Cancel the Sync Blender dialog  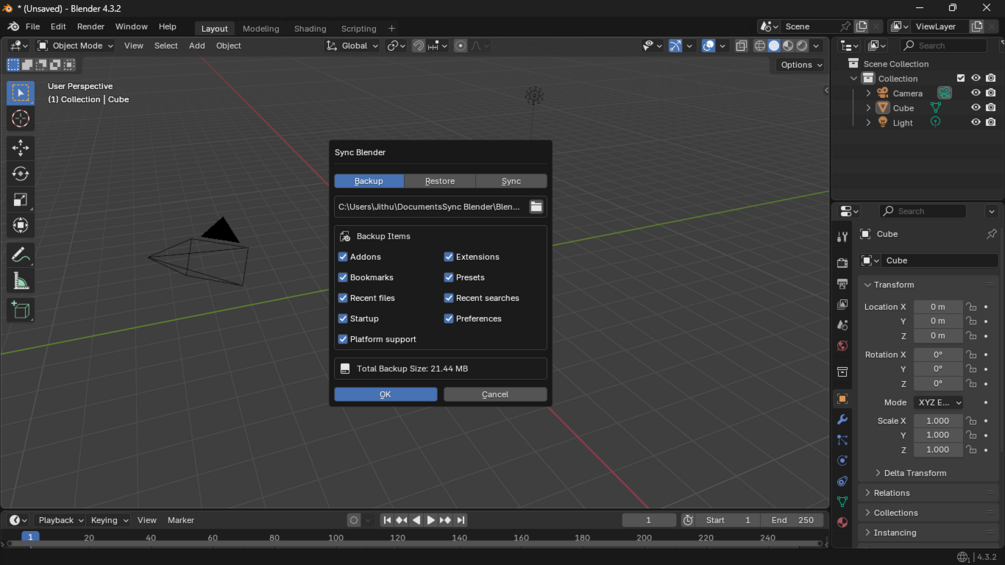tap(495, 395)
